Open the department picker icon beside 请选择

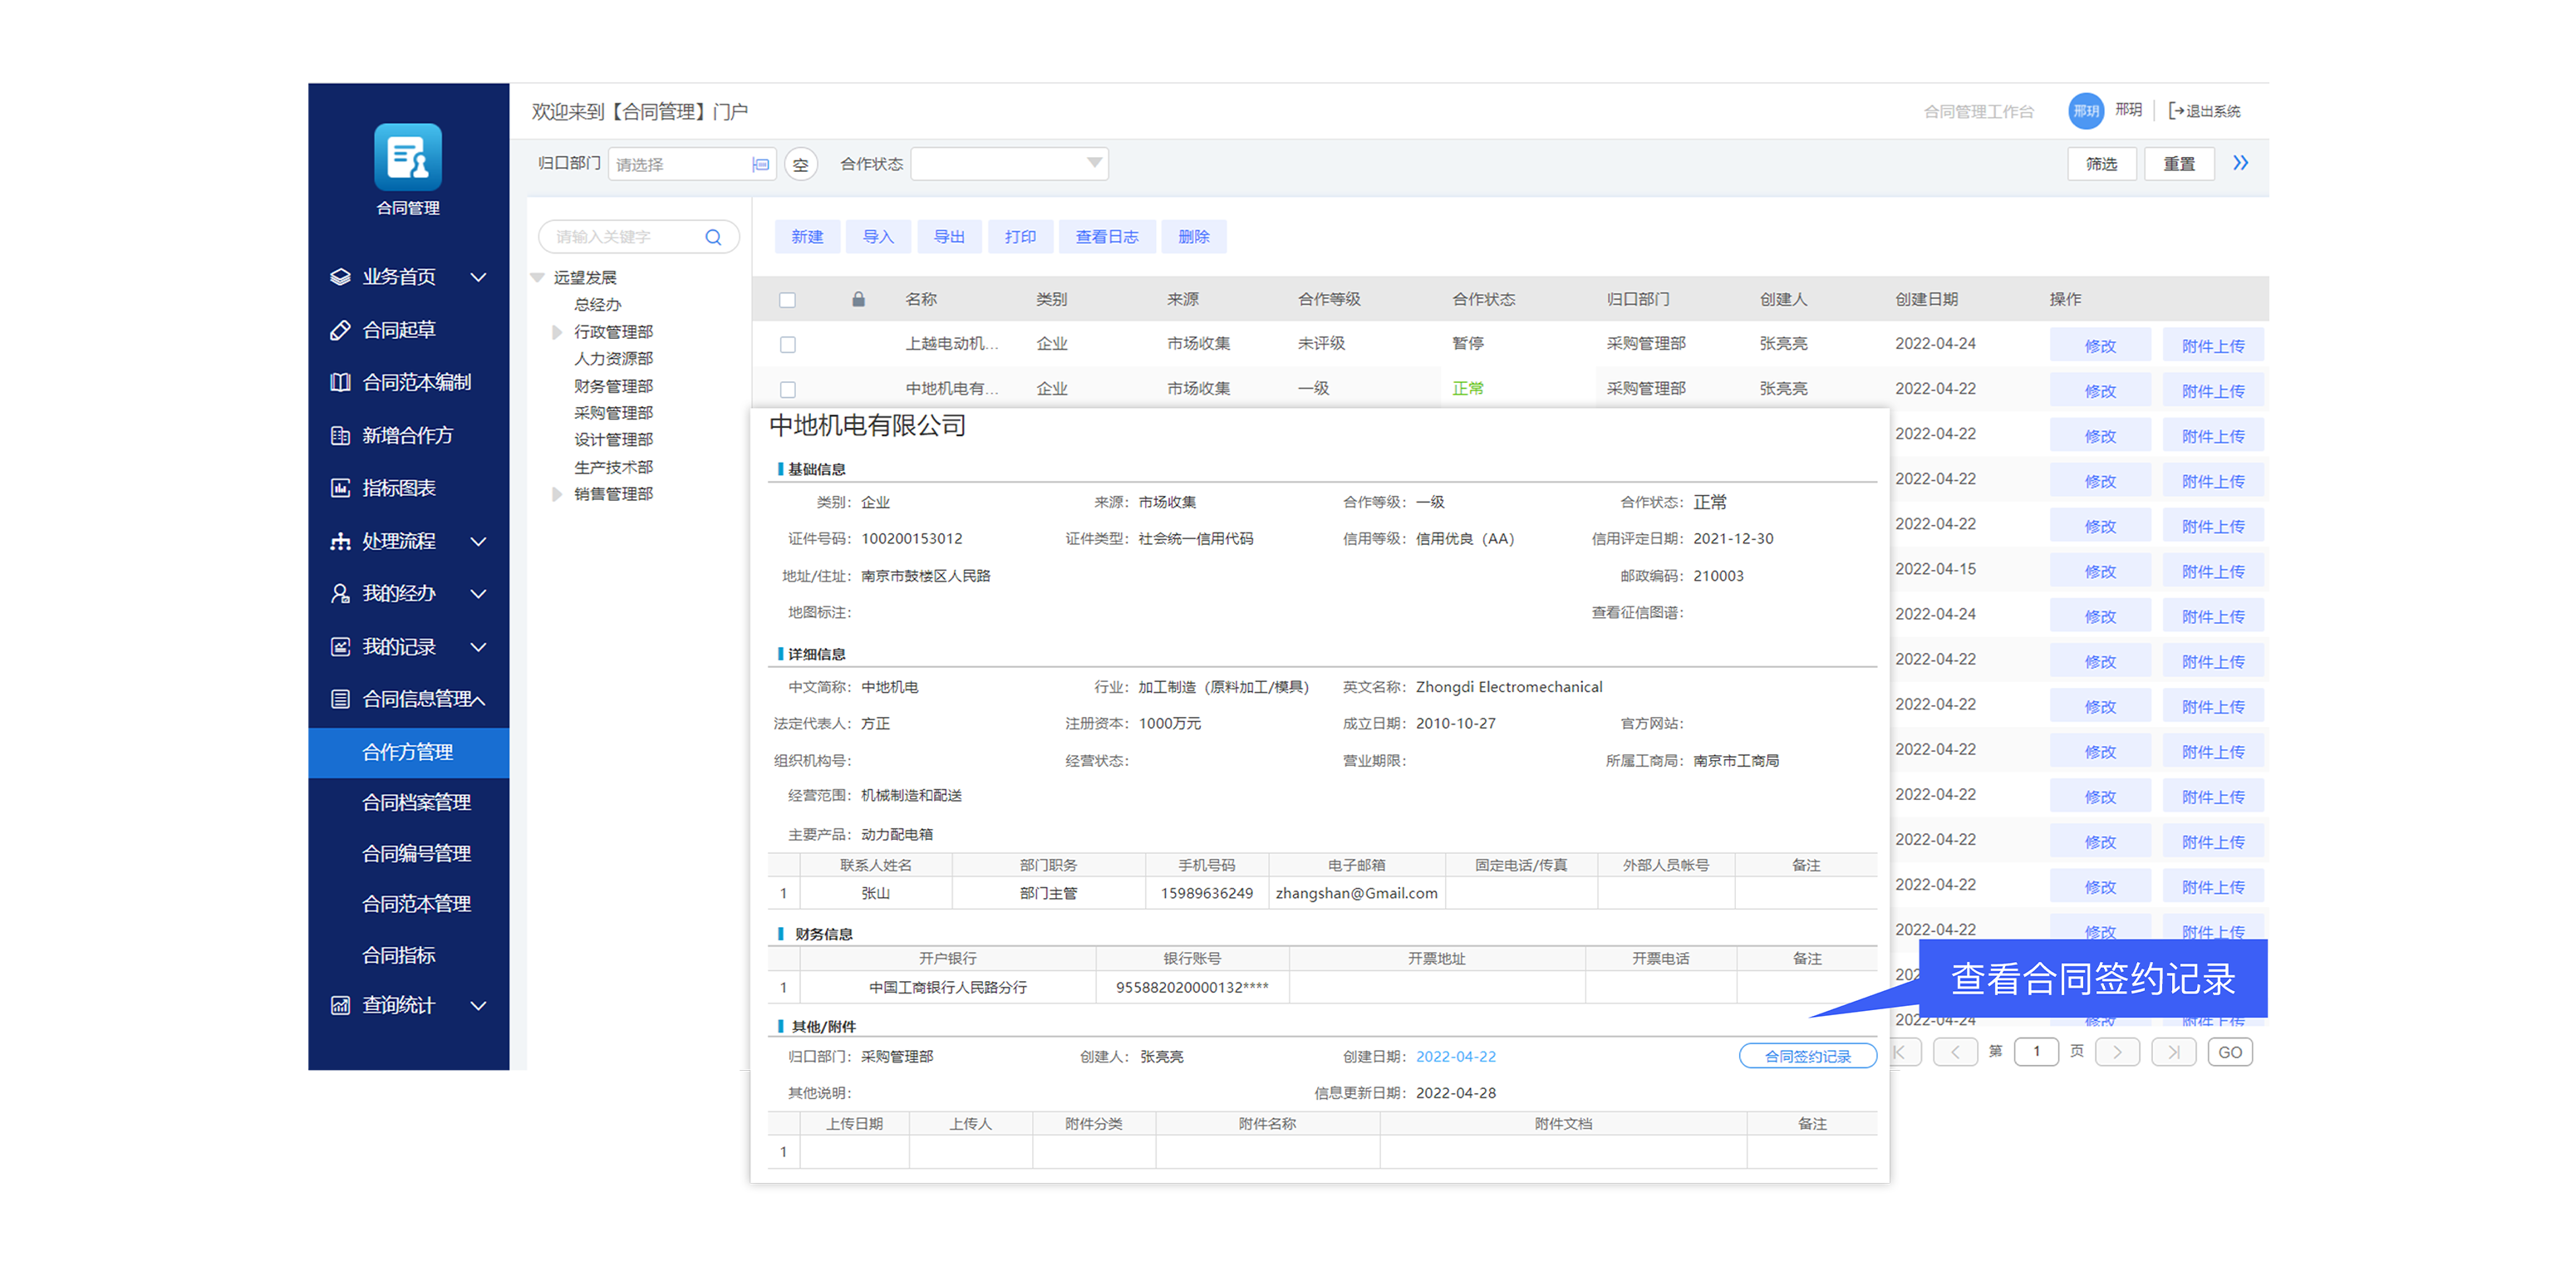761,163
